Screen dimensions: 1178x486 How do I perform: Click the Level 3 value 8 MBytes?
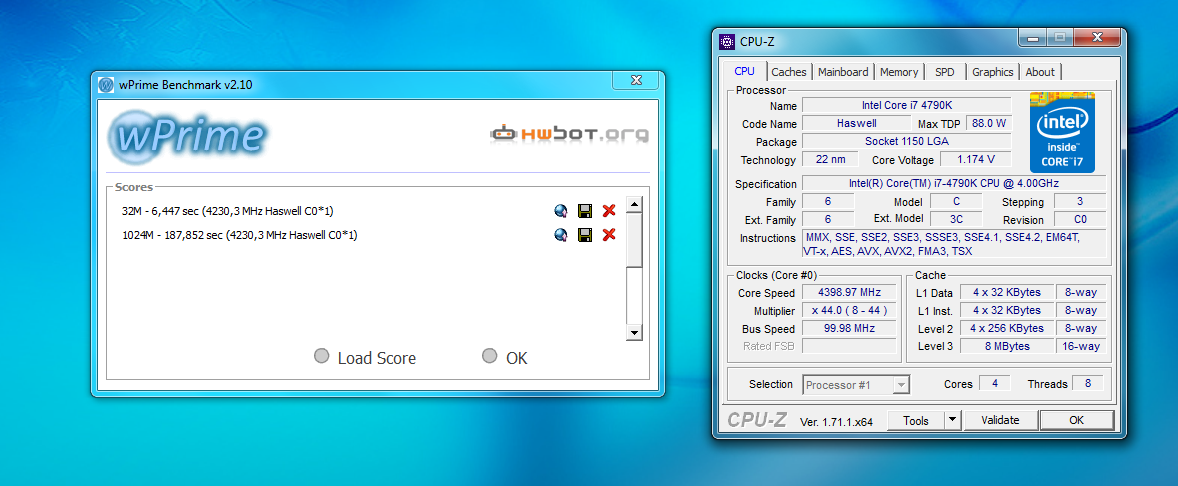1007,346
